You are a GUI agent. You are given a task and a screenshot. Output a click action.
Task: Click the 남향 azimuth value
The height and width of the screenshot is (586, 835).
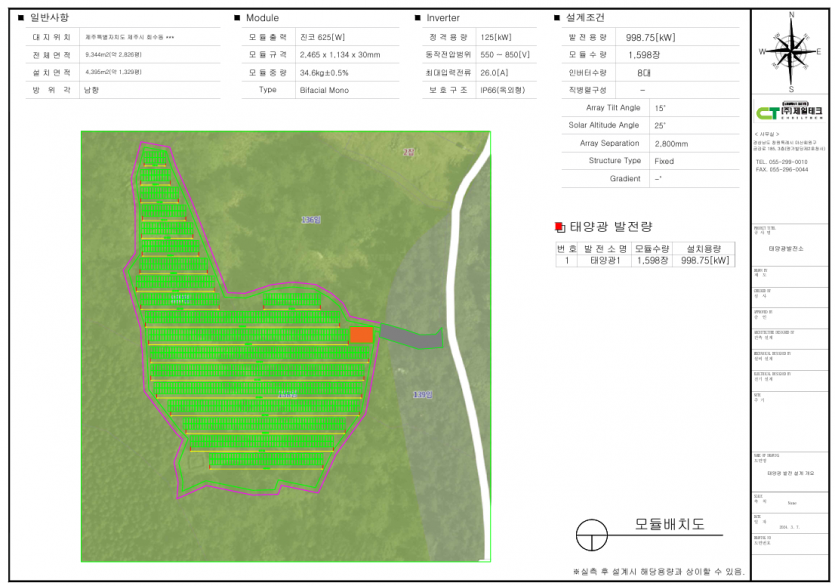pos(92,90)
